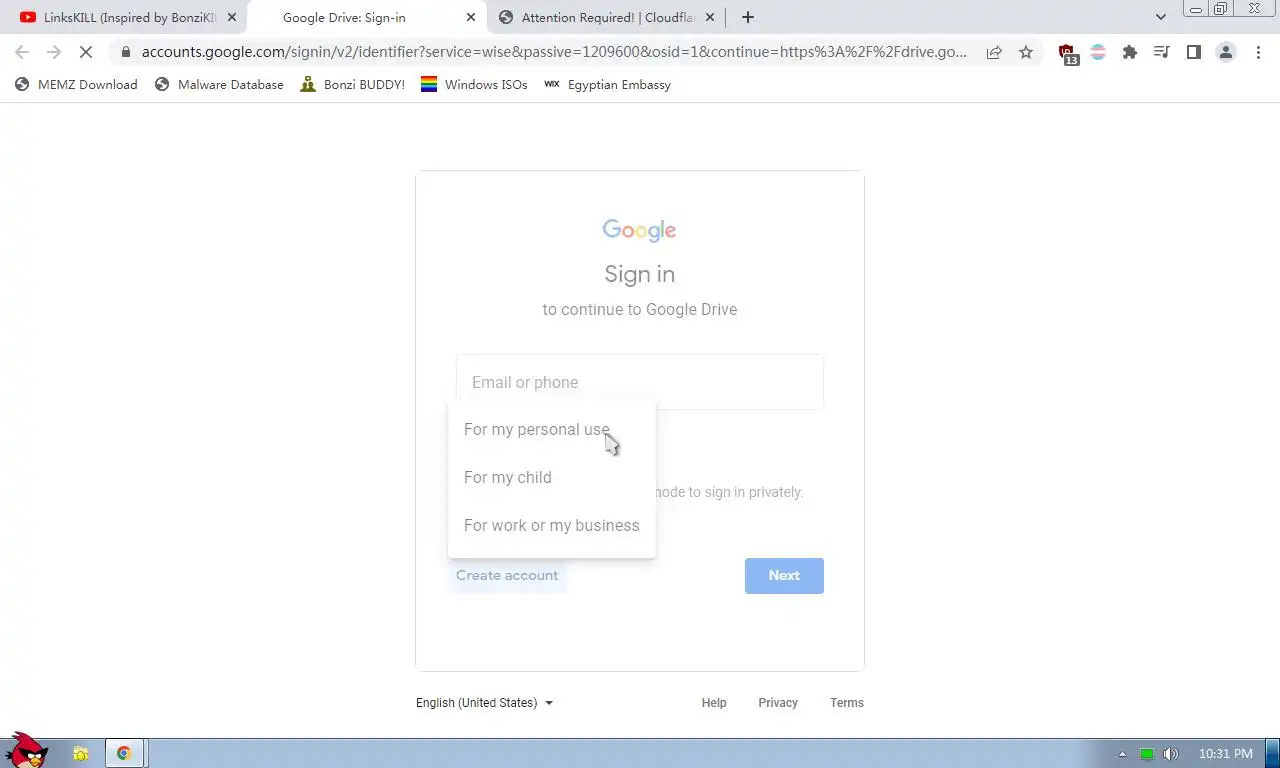Open the Privacy link
Screen dimensions: 1280x768
pos(778,703)
